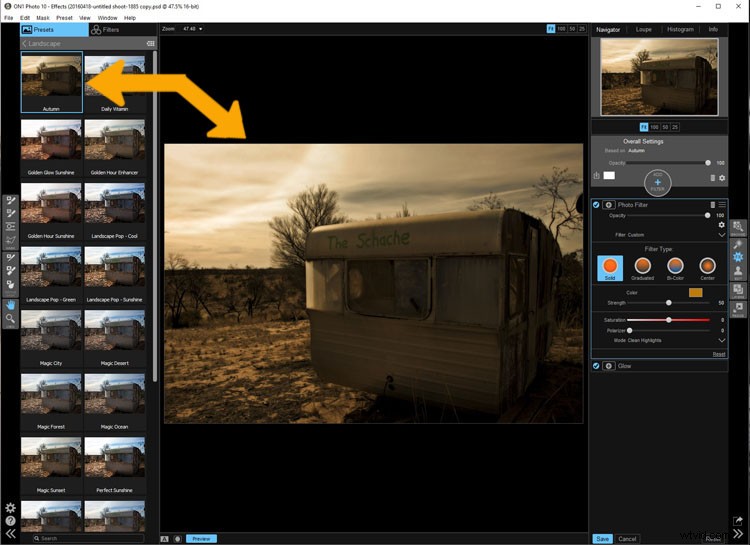This screenshot has height=545, width=750.
Task: Toggle preset list grid view icon
Action: pos(151,44)
